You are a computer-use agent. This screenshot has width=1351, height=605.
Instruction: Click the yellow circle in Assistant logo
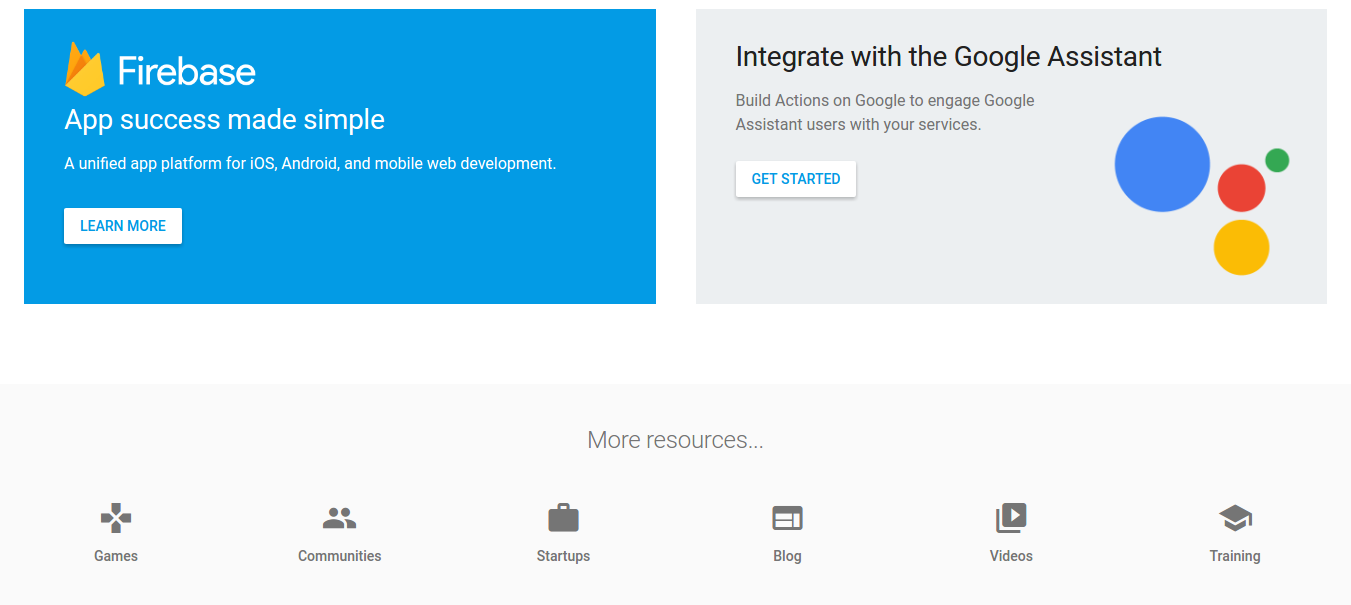tap(1241, 247)
